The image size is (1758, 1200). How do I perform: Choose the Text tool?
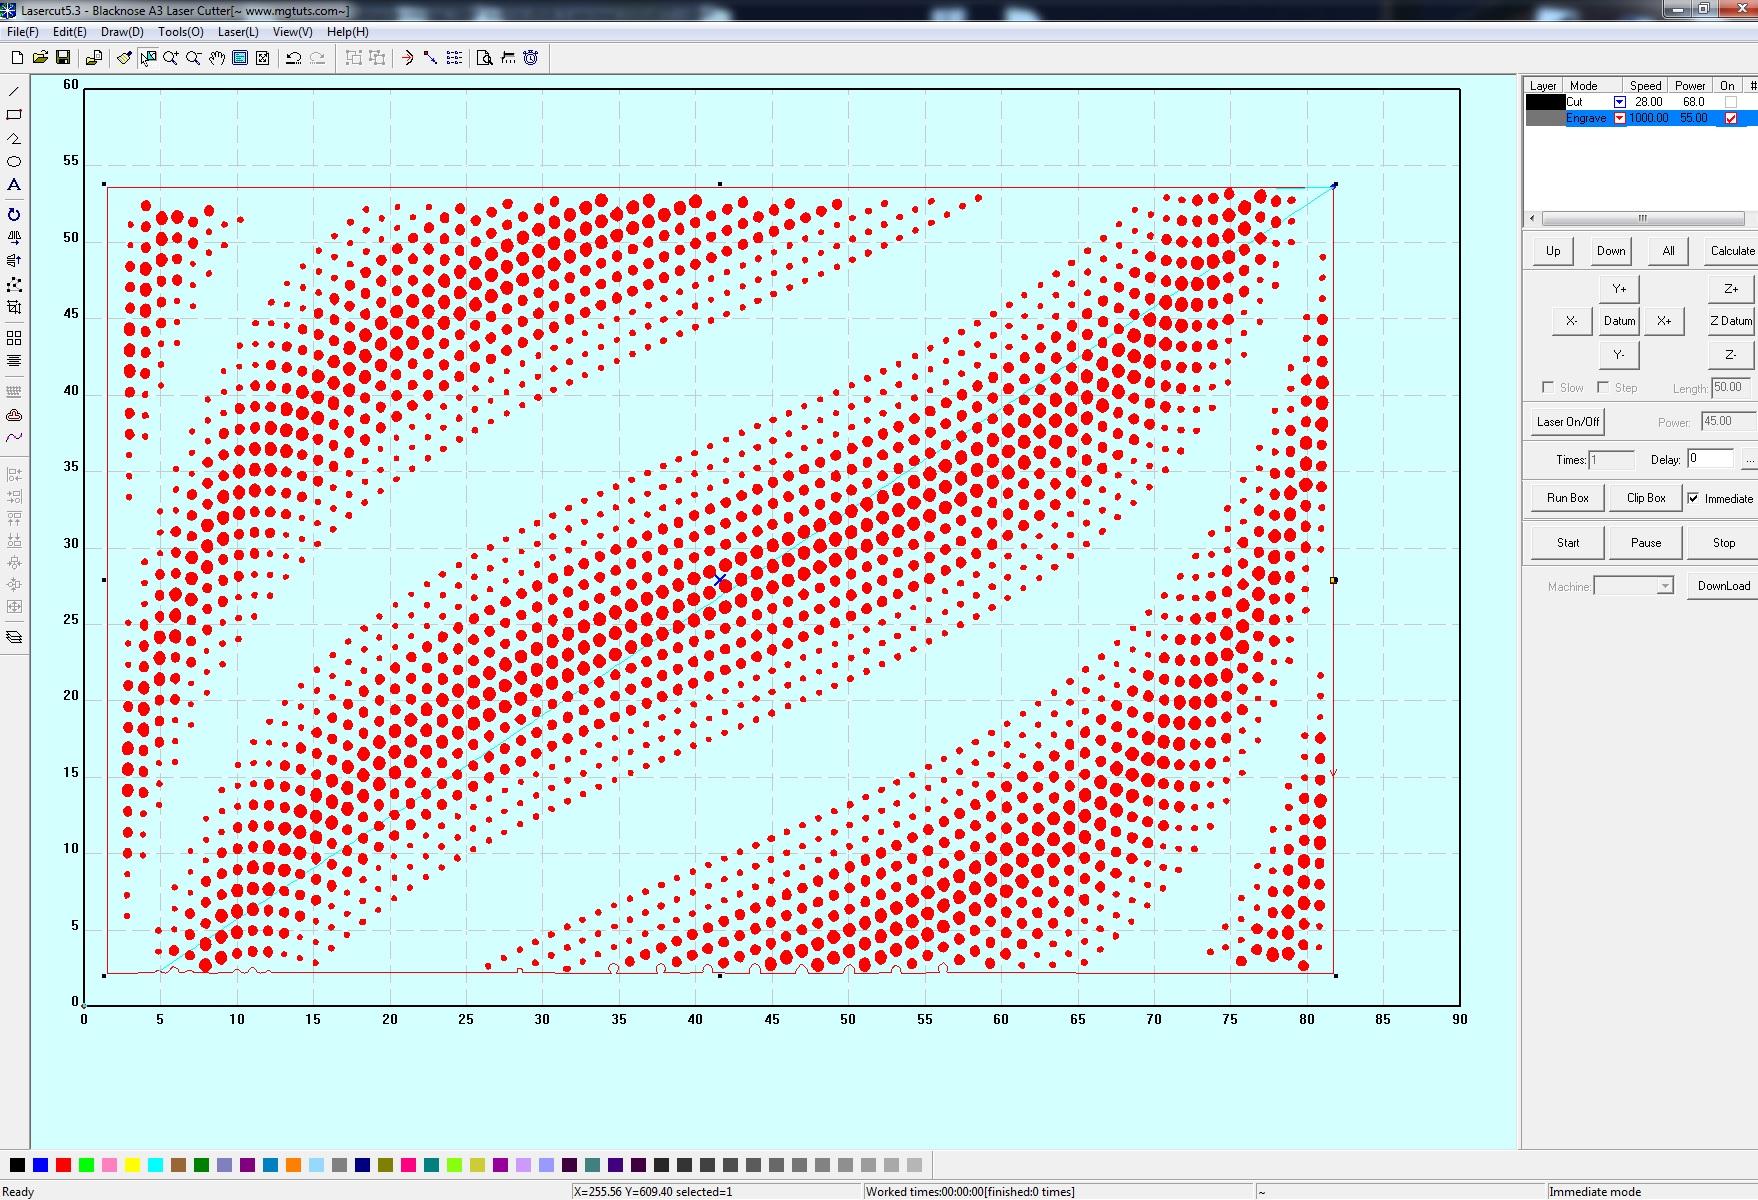(14, 185)
